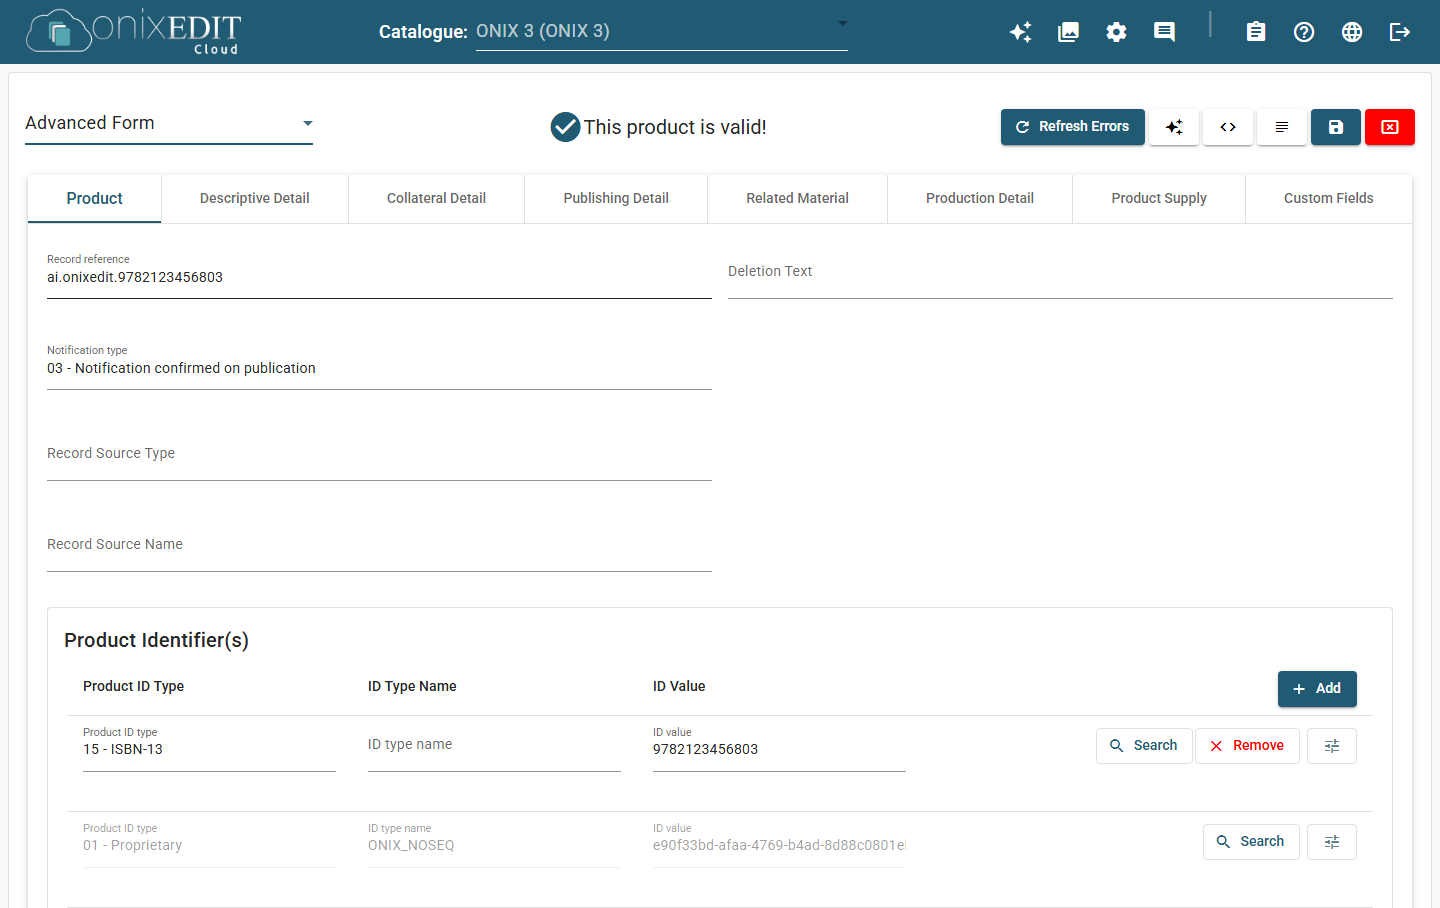Viewport: 1440px width, 908px height.
Task: Switch to the Collateral Detail tab
Action: coord(437,198)
